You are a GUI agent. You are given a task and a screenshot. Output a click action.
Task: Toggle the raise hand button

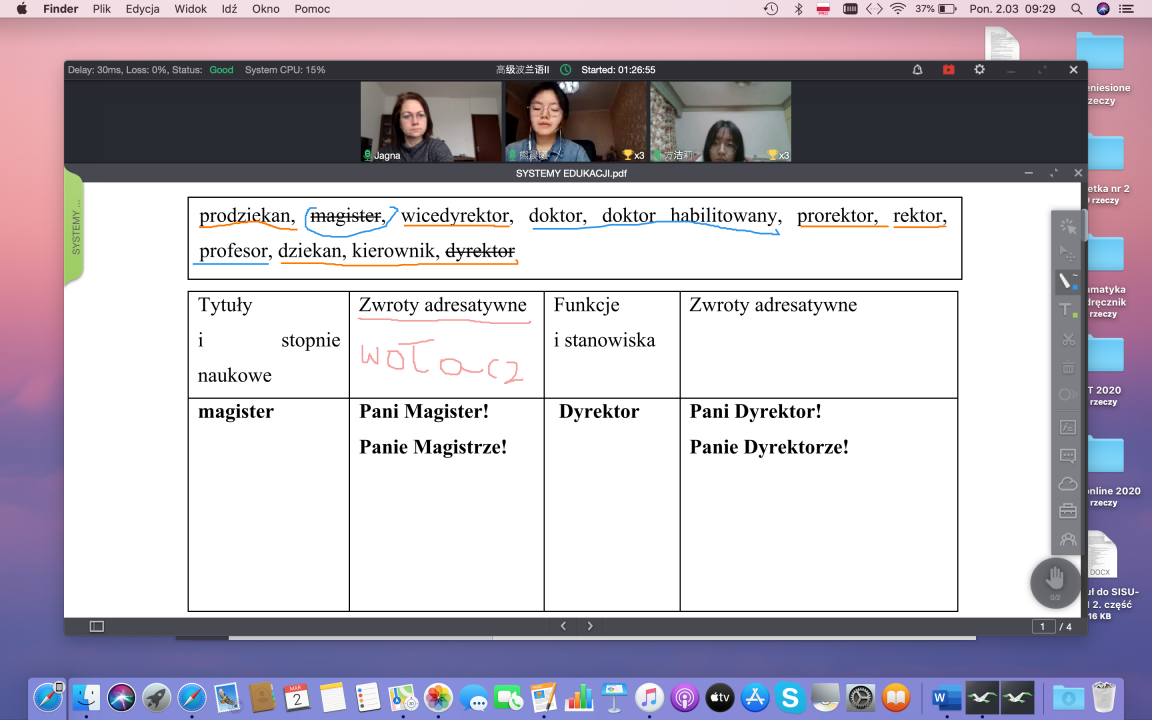click(1055, 580)
